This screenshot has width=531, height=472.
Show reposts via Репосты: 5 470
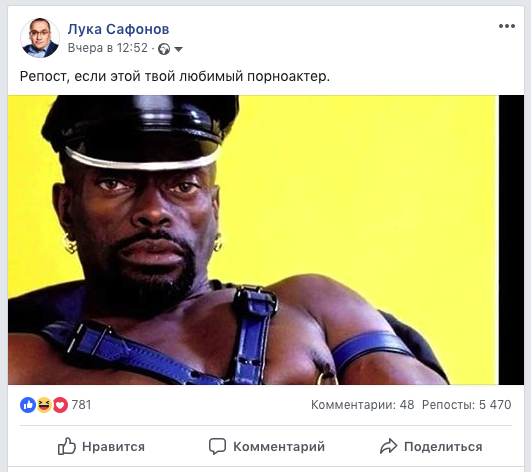(466, 405)
